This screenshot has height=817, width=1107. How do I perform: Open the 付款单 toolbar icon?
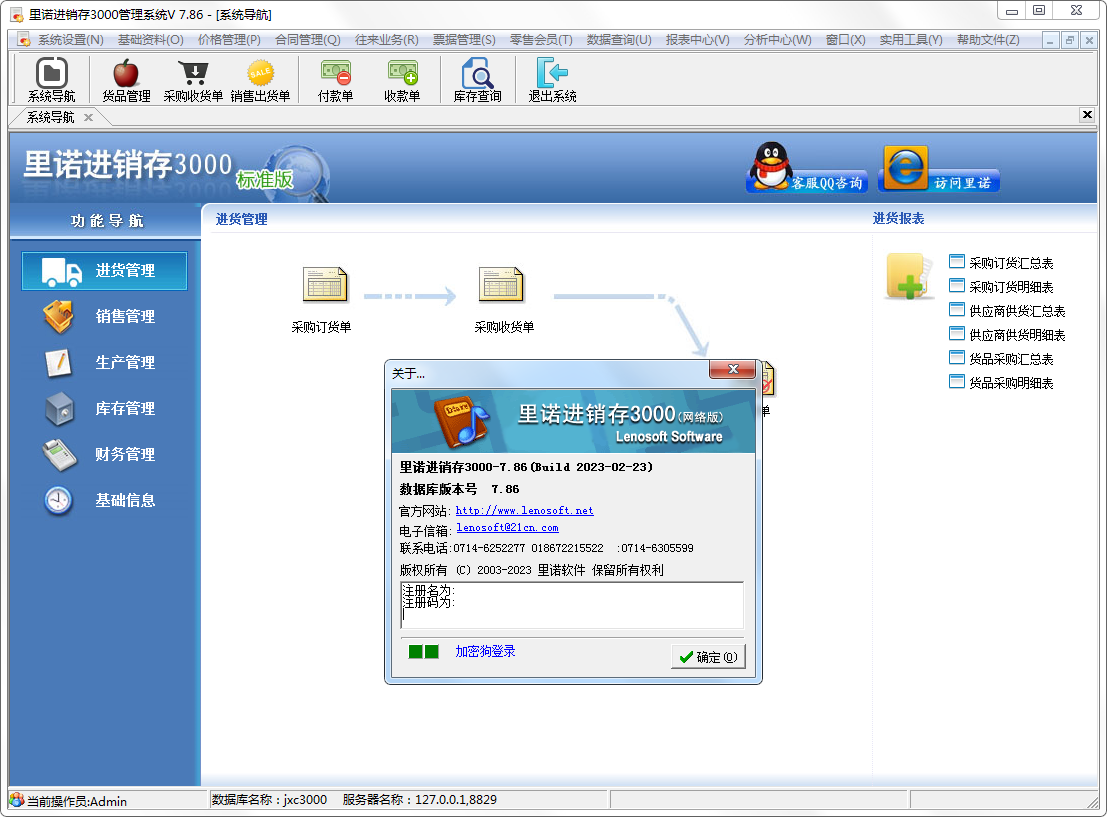coord(335,80)
